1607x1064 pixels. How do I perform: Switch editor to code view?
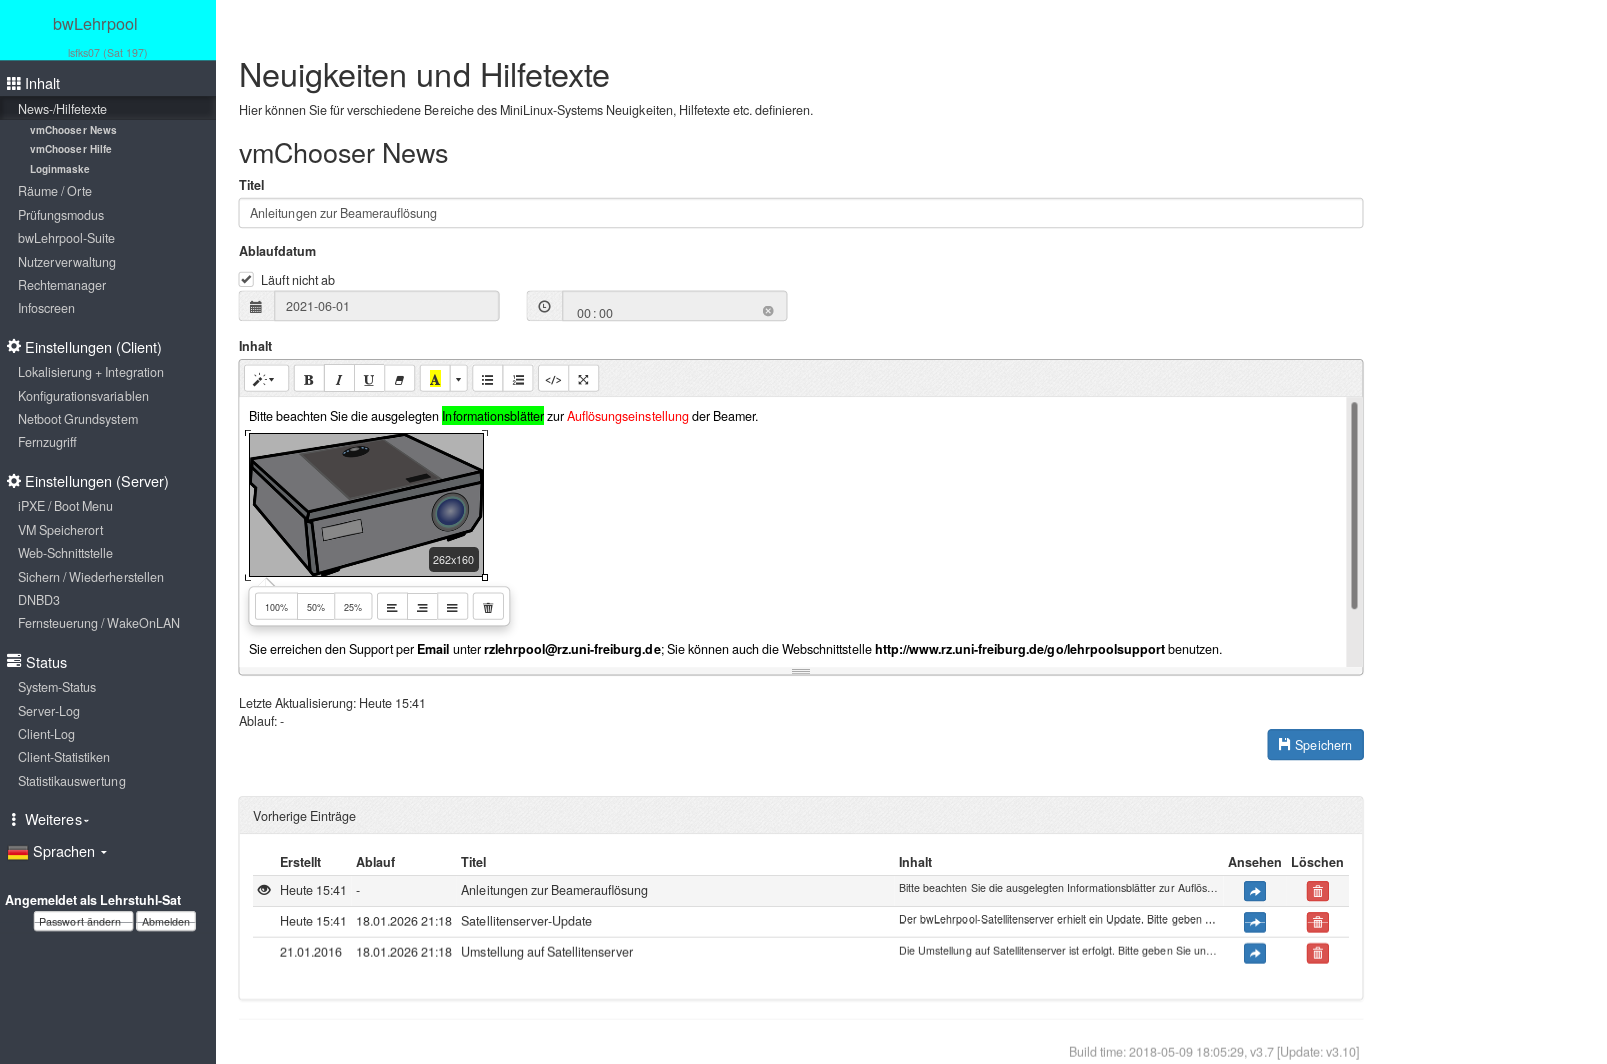(553, 380)
